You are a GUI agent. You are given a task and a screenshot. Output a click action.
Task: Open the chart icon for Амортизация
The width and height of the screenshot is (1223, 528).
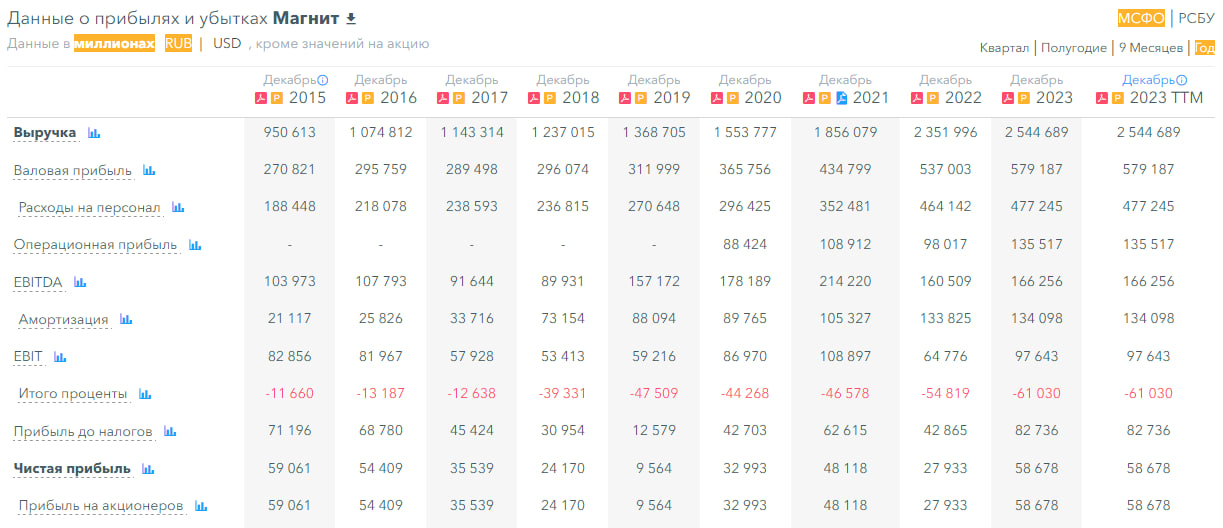126,320
